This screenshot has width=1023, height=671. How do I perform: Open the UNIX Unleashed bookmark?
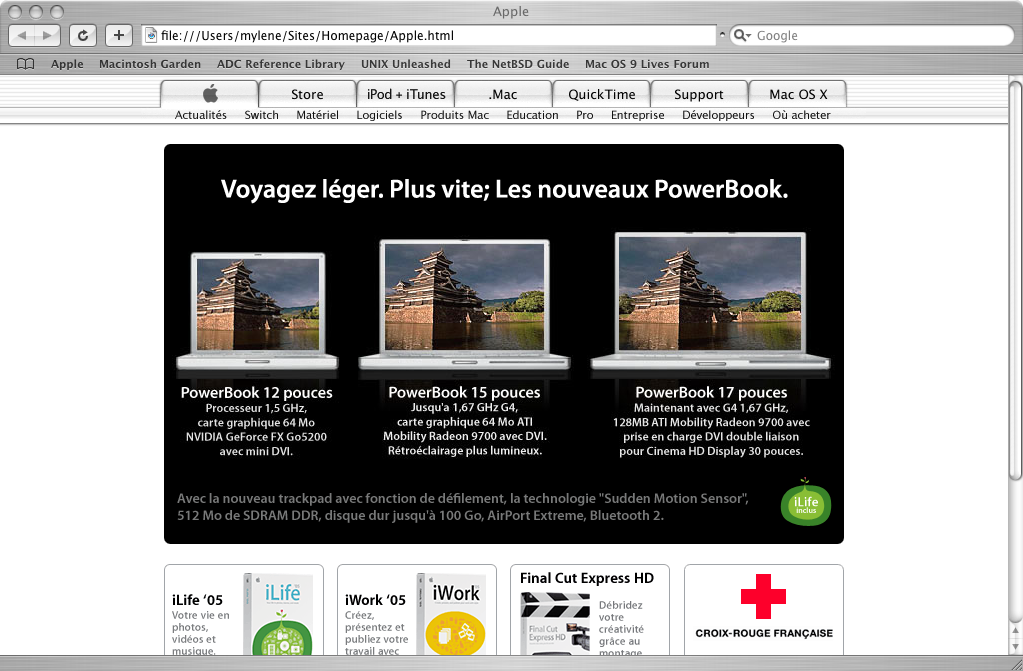406,64
